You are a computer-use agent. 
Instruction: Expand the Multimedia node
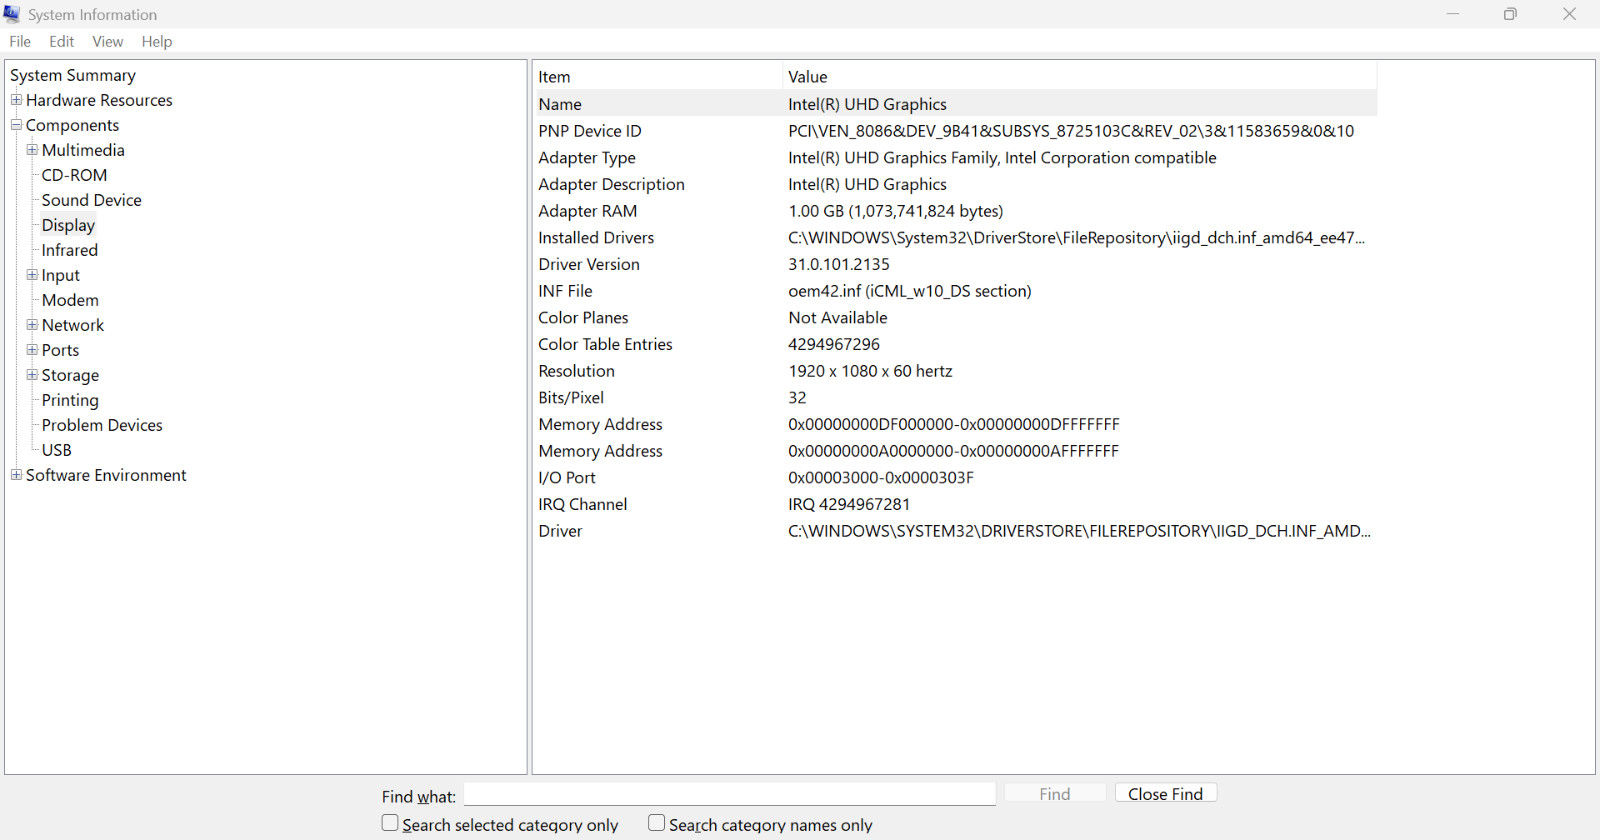[x=32, y=149]
